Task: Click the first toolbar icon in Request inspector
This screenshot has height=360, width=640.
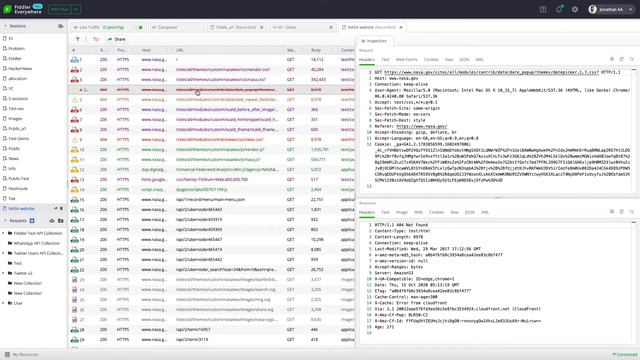Action: click(612, 59)
